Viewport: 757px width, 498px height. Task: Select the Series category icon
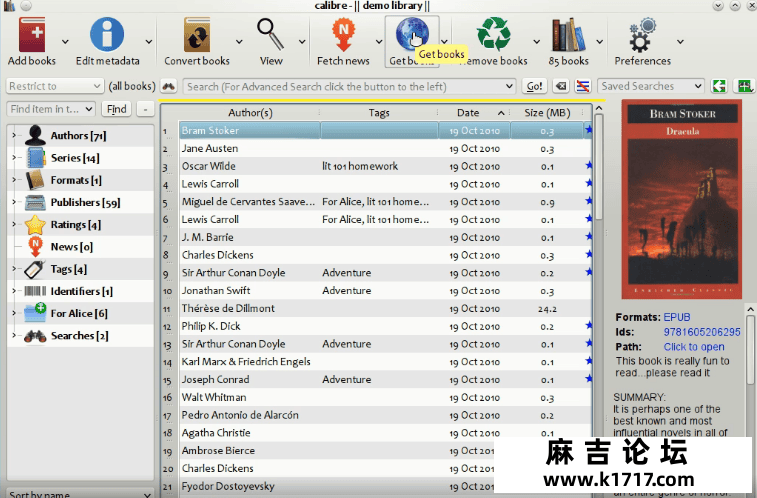click(x=35, y=158)
